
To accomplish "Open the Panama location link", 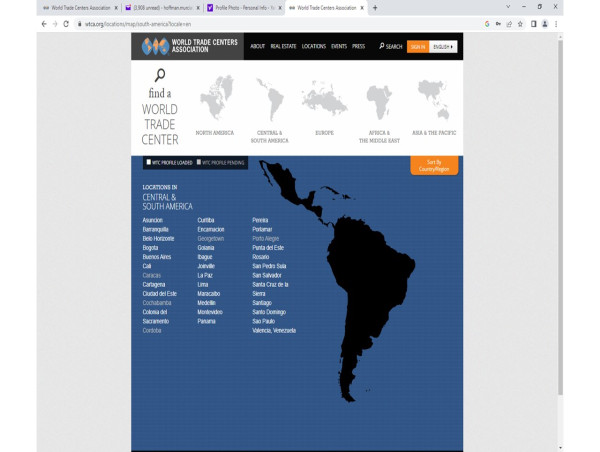I will [207, 321].
